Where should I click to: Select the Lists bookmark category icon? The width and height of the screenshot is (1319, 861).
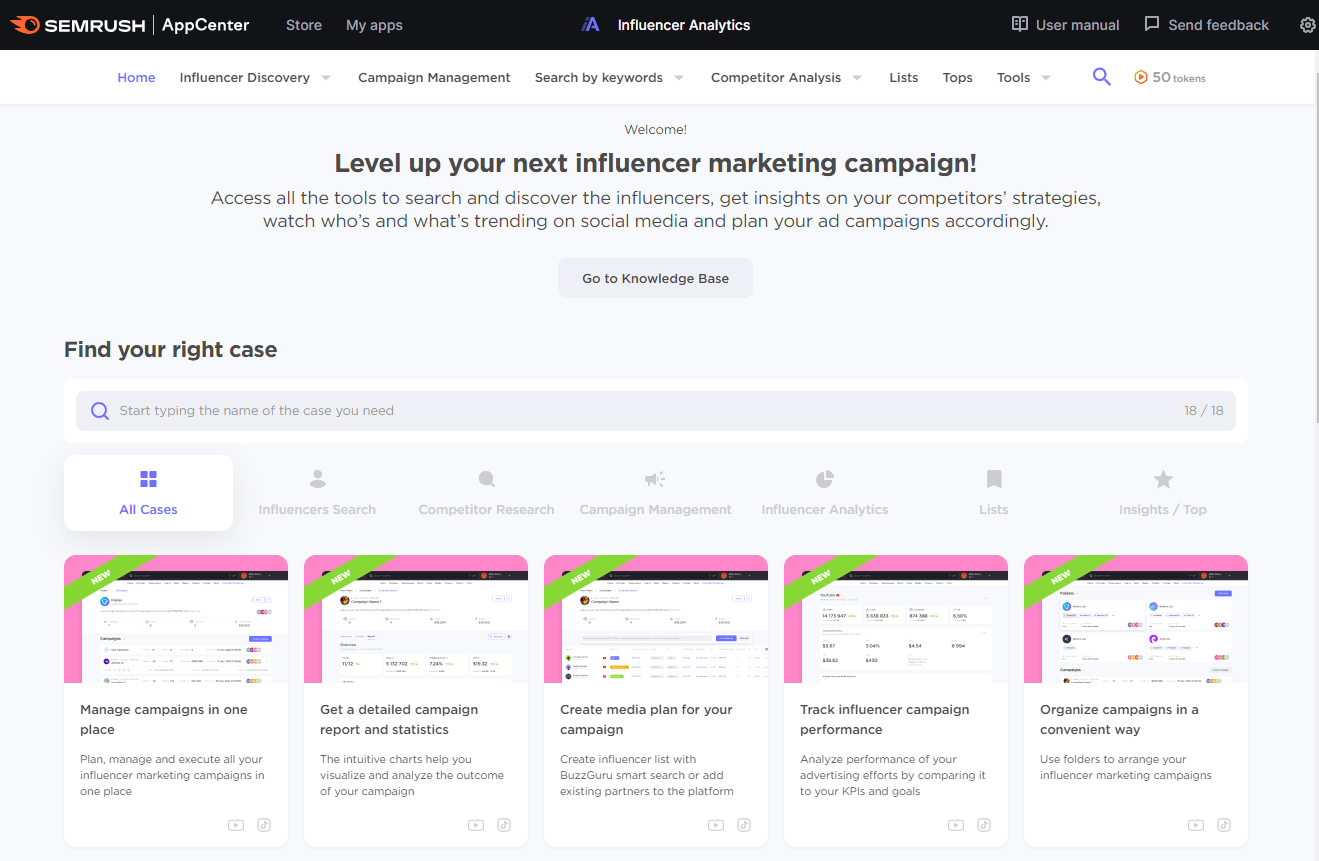click(x=993, y=479)
